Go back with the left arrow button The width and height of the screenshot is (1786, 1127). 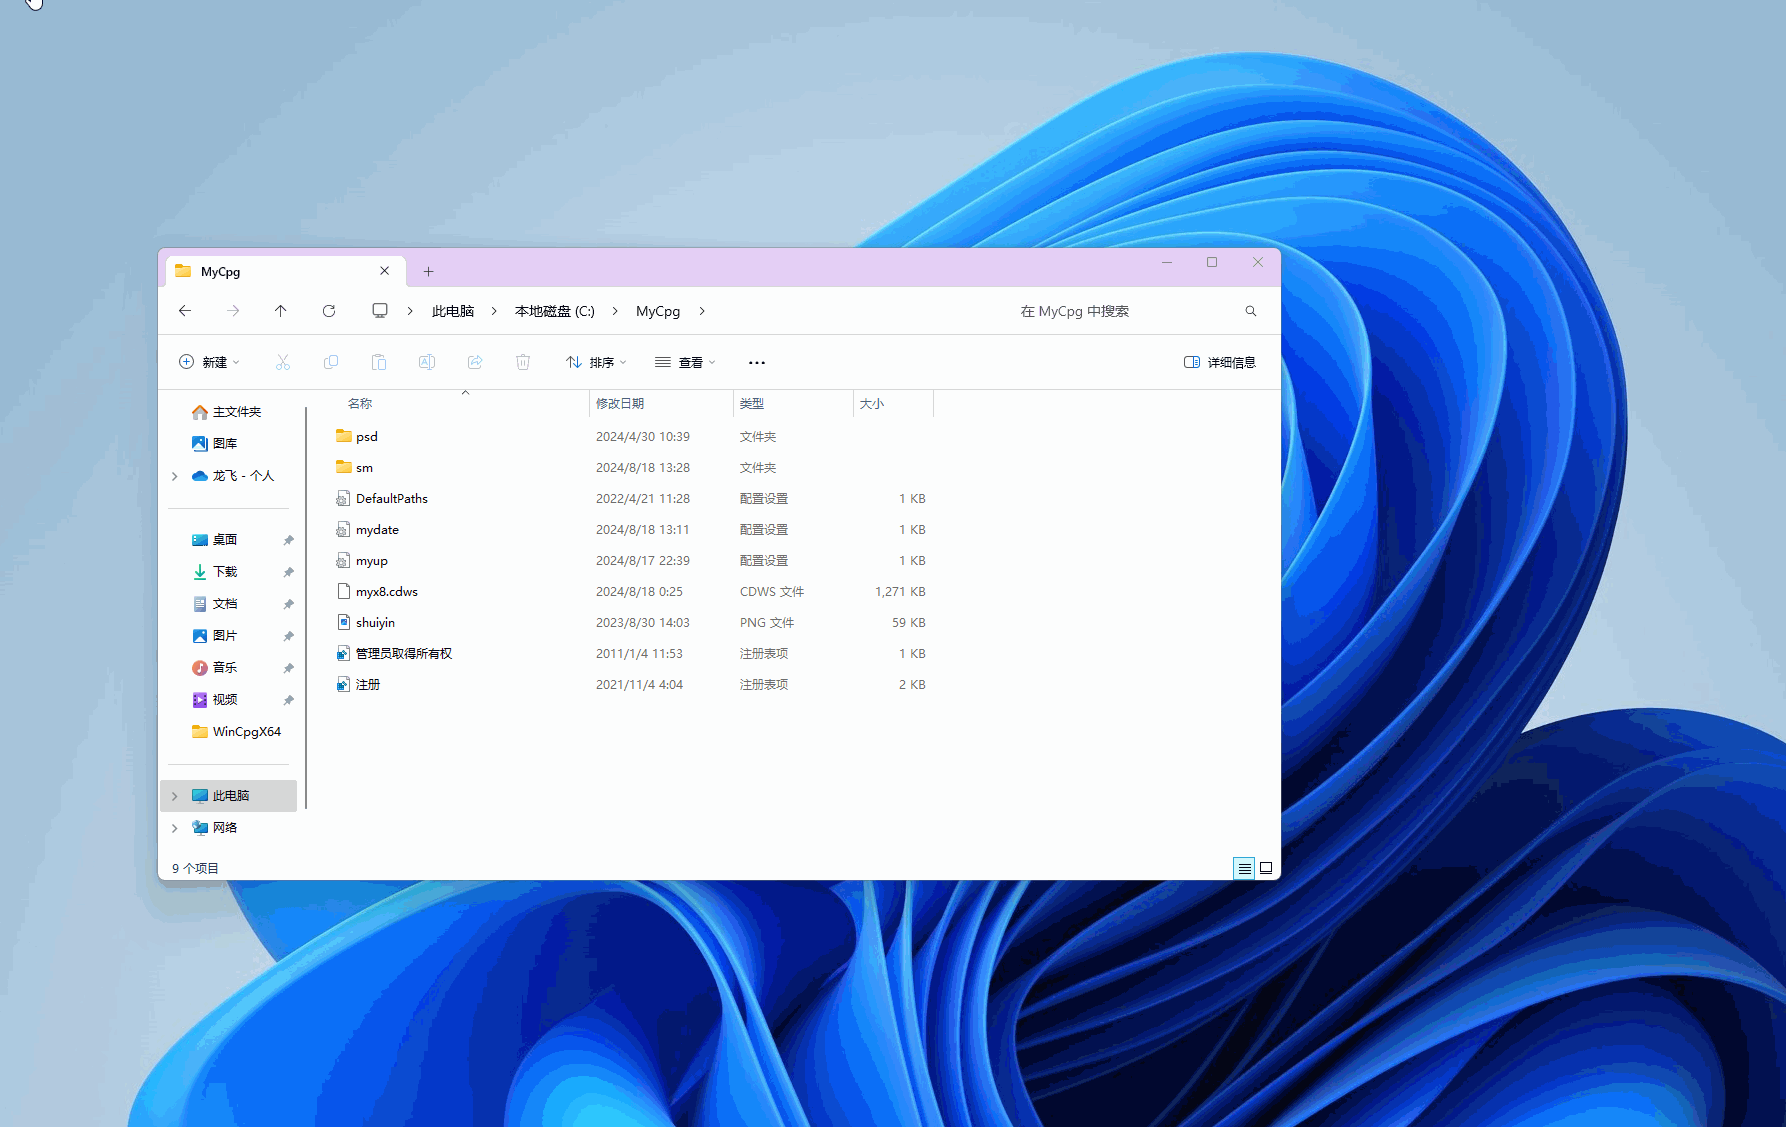(x=185, y=311)
